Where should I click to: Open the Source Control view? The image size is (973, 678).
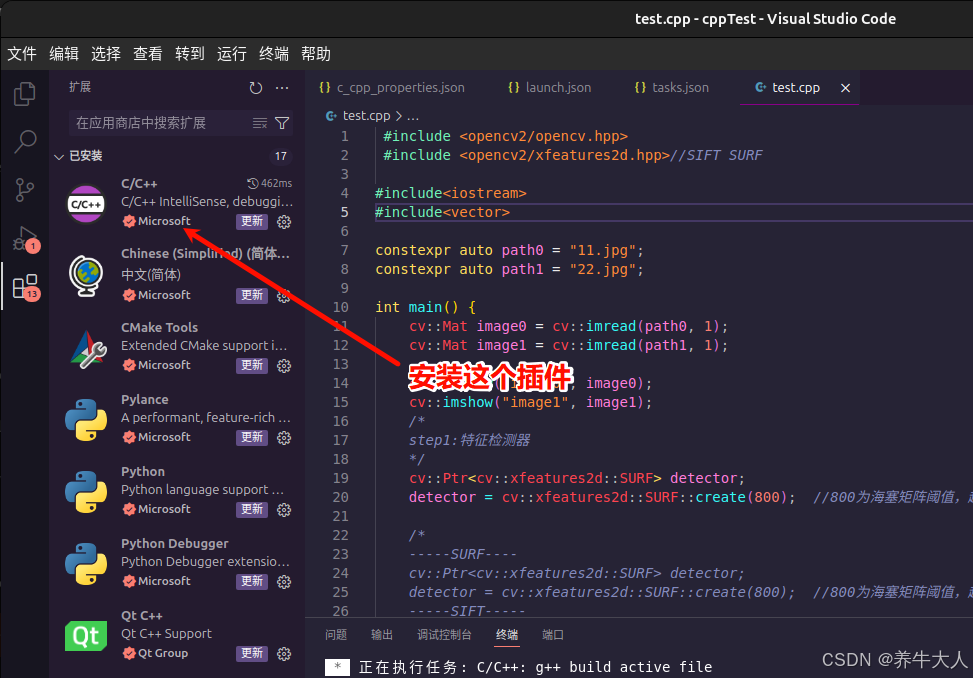click(24, 190)
